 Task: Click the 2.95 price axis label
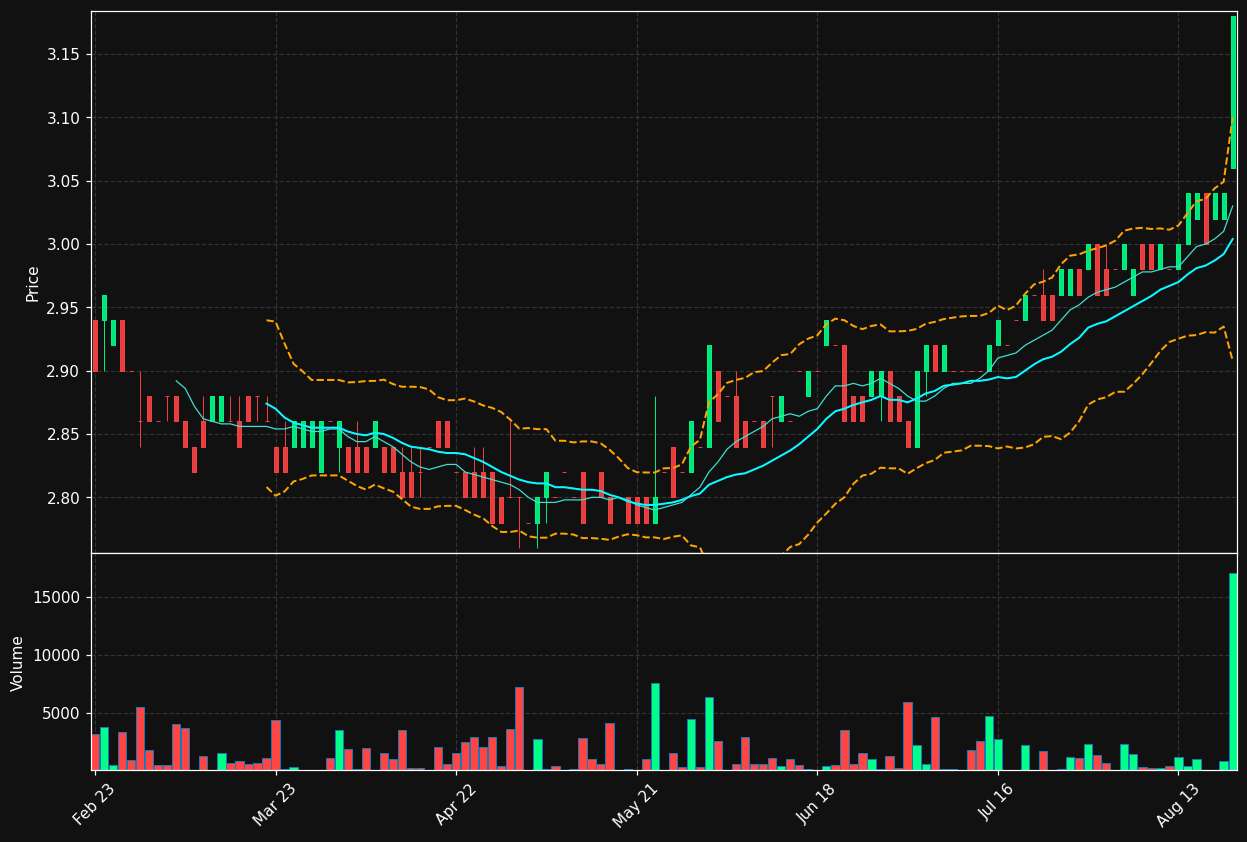point(63,308)
